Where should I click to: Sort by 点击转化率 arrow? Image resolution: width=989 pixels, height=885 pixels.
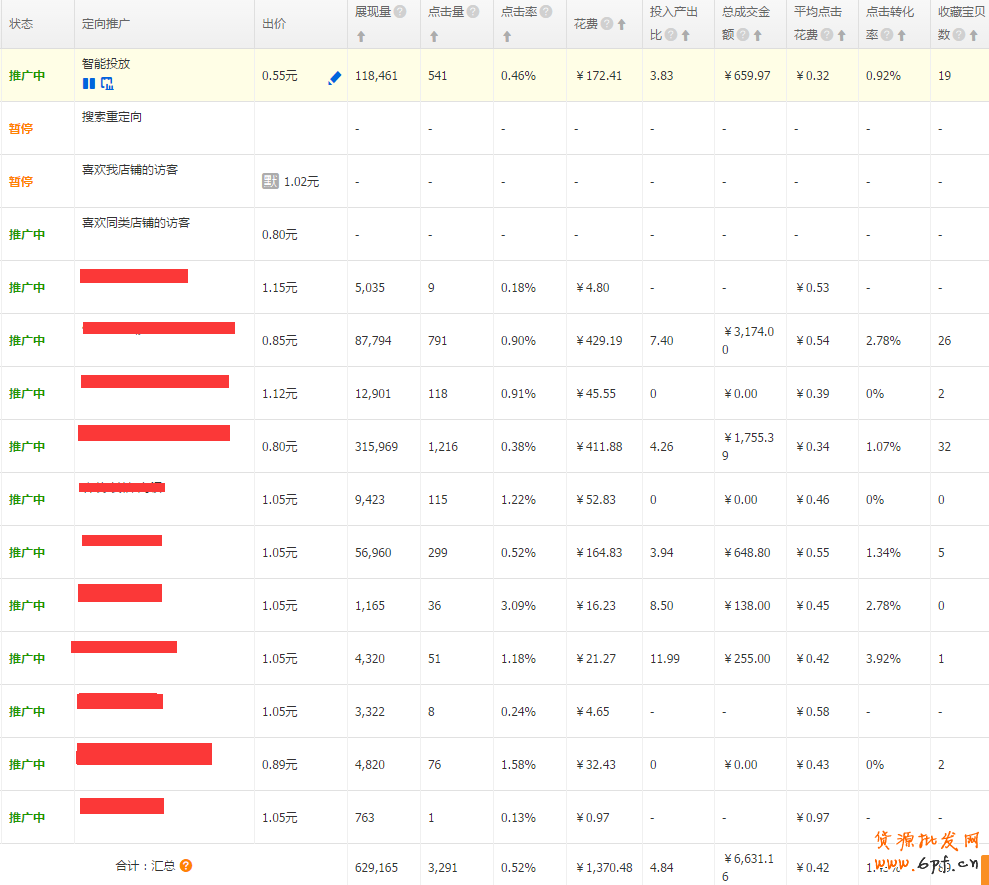pyautogui.click(x=902, y=36)
